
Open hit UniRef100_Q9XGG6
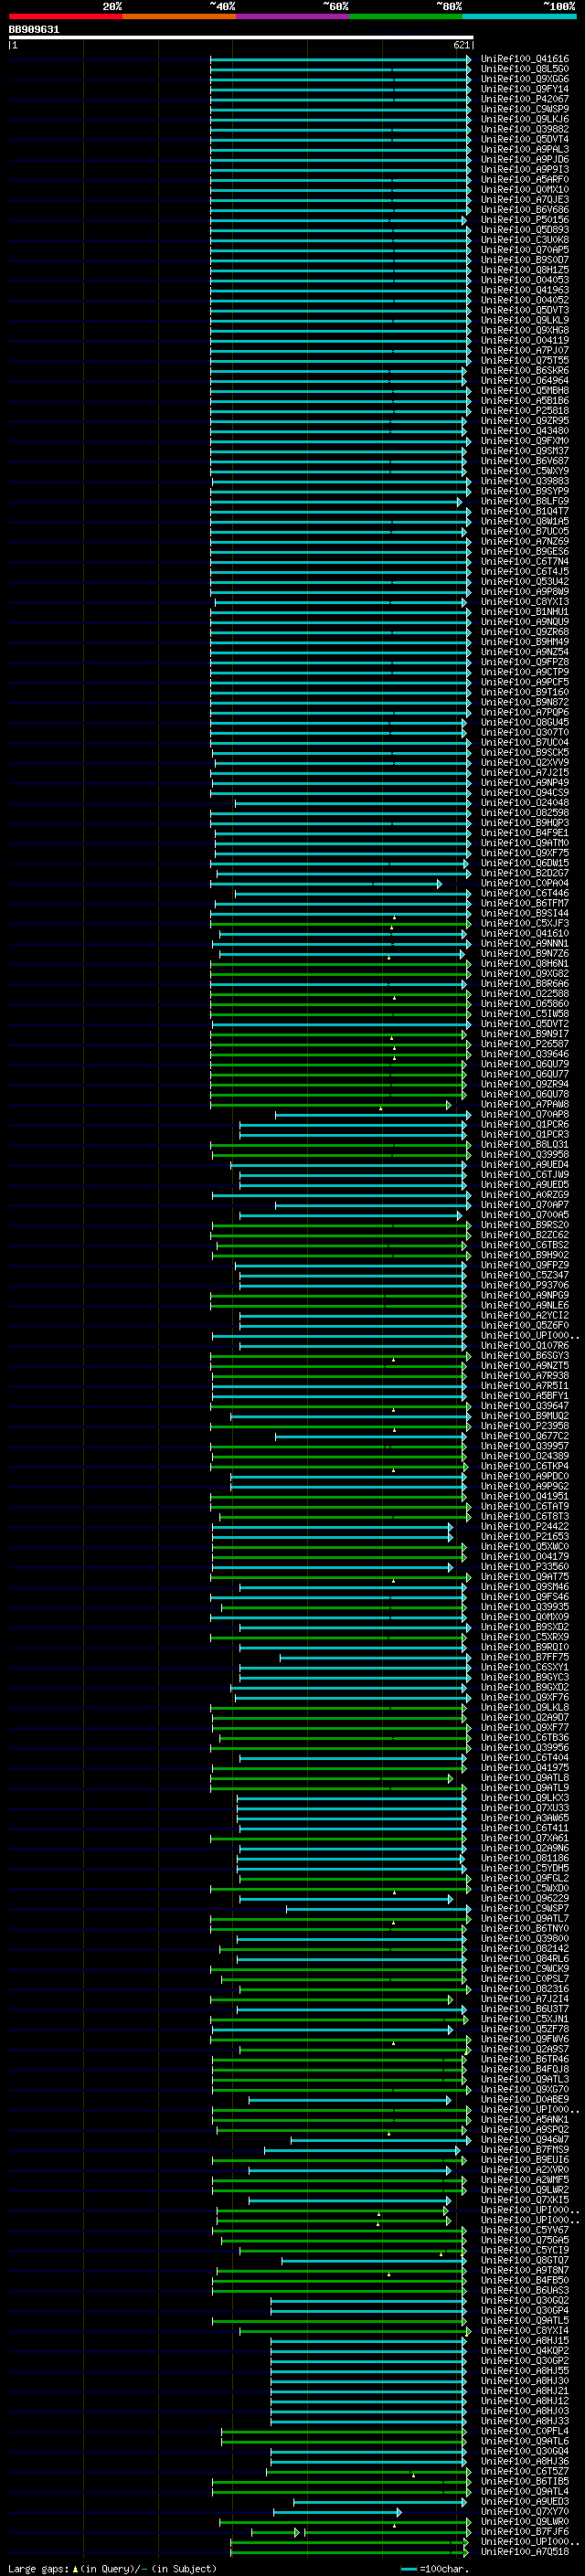525,79
